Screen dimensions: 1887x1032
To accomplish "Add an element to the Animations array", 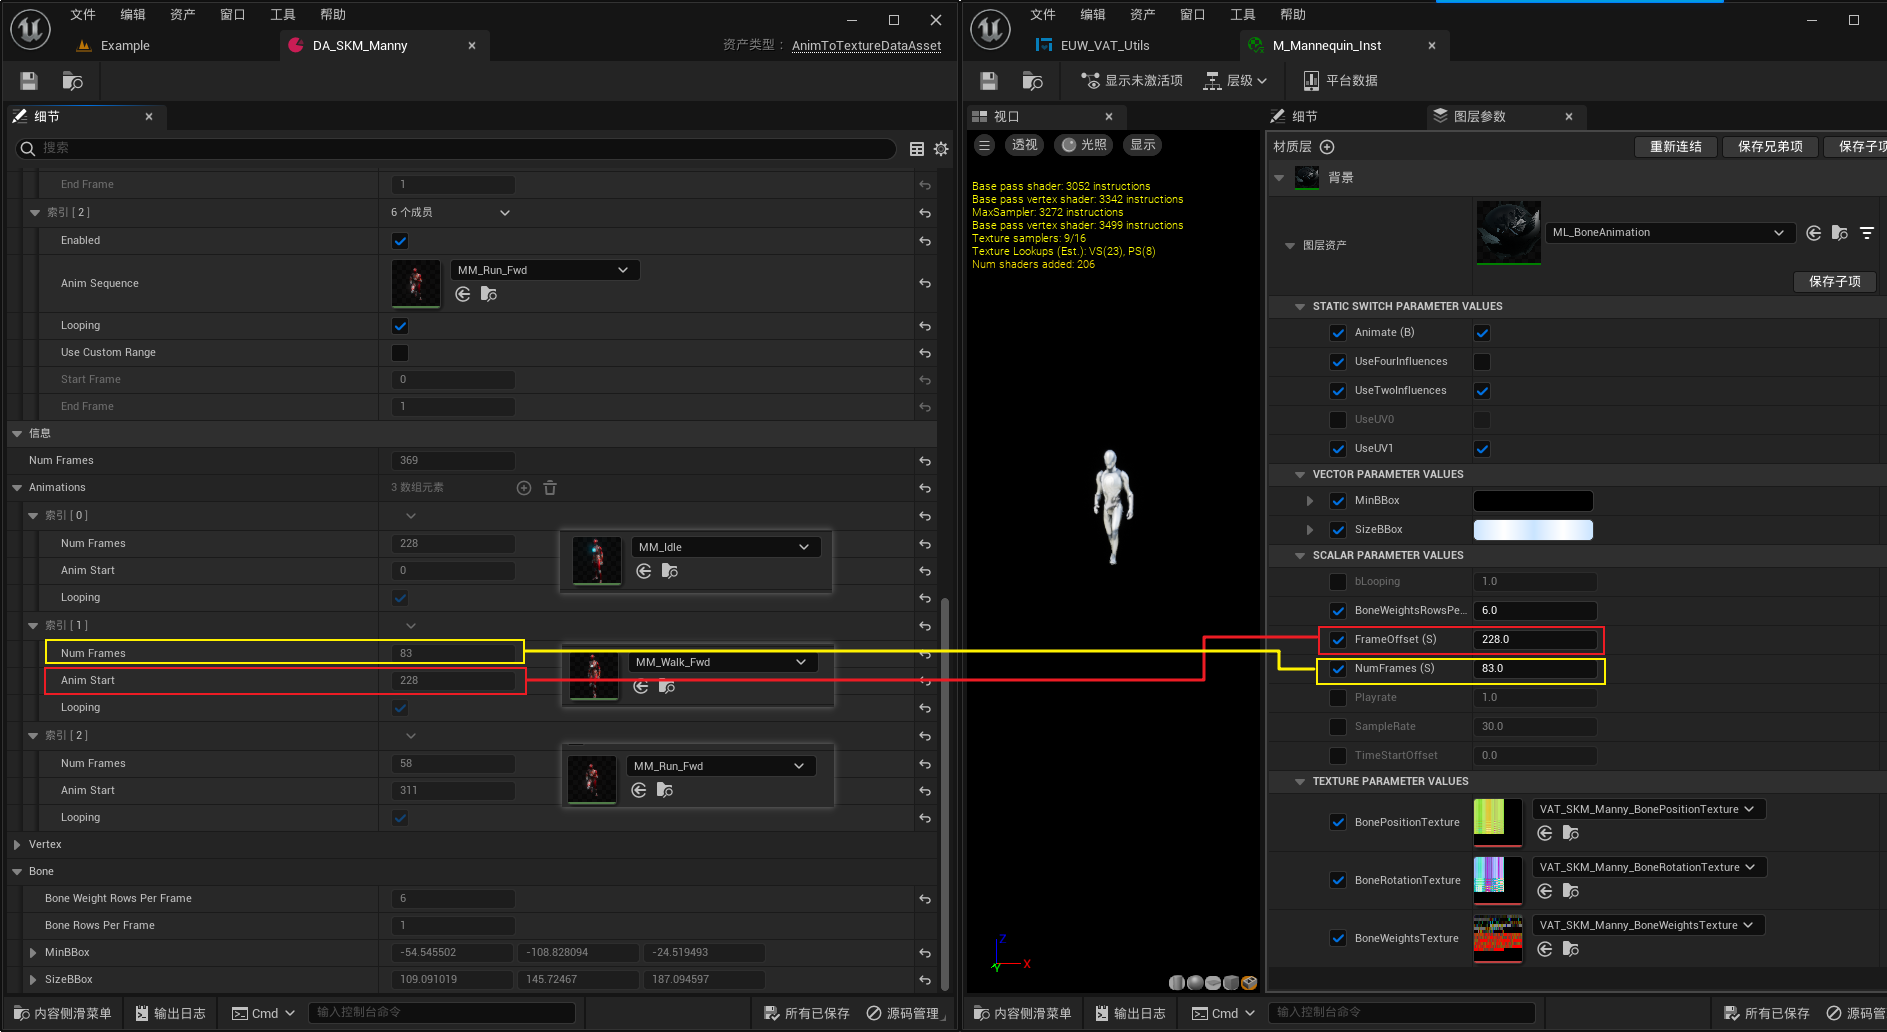I will [524, 488].
